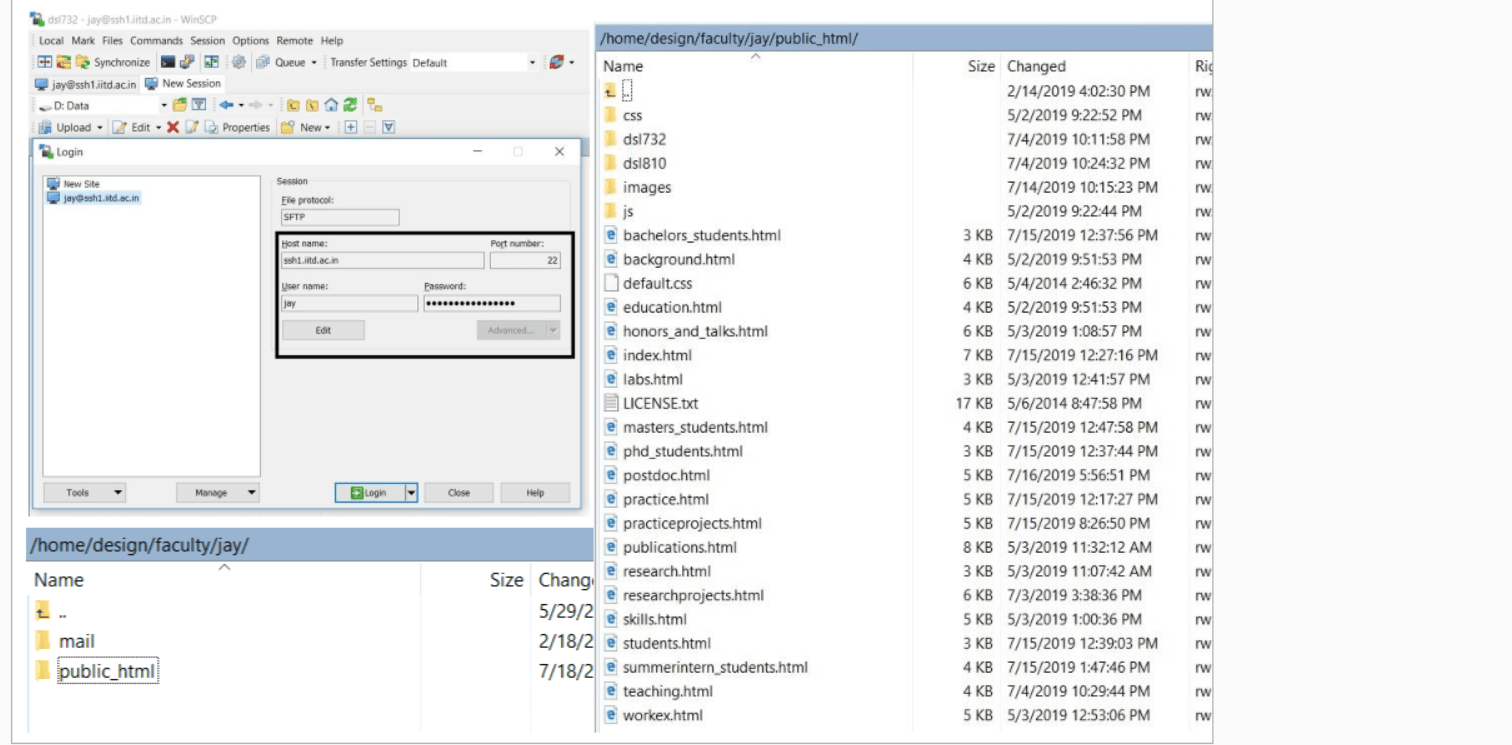Click the New folder toolbar button

pyautogui.click(x=301, y=128)
